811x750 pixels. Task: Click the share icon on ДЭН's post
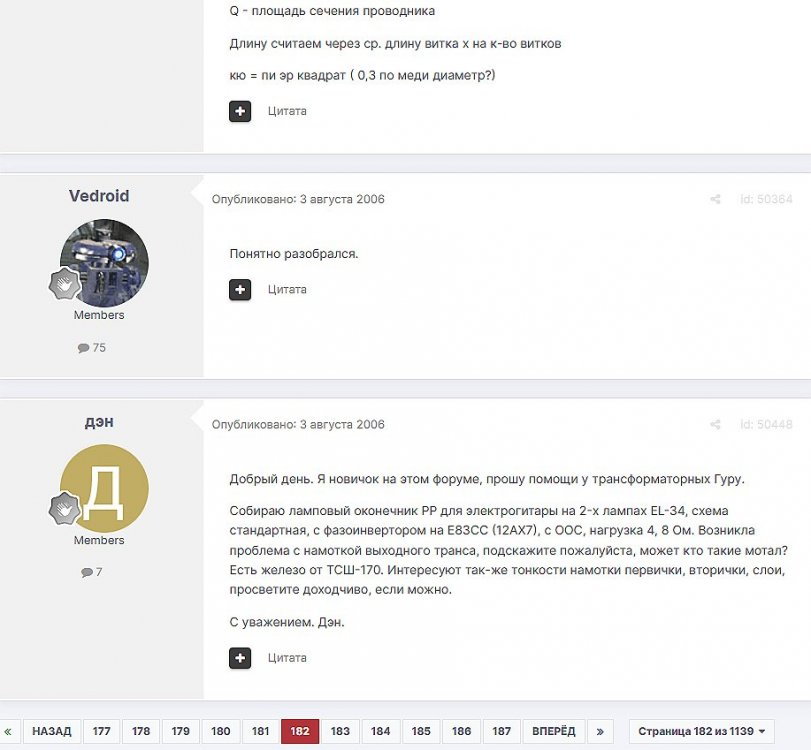715,425
